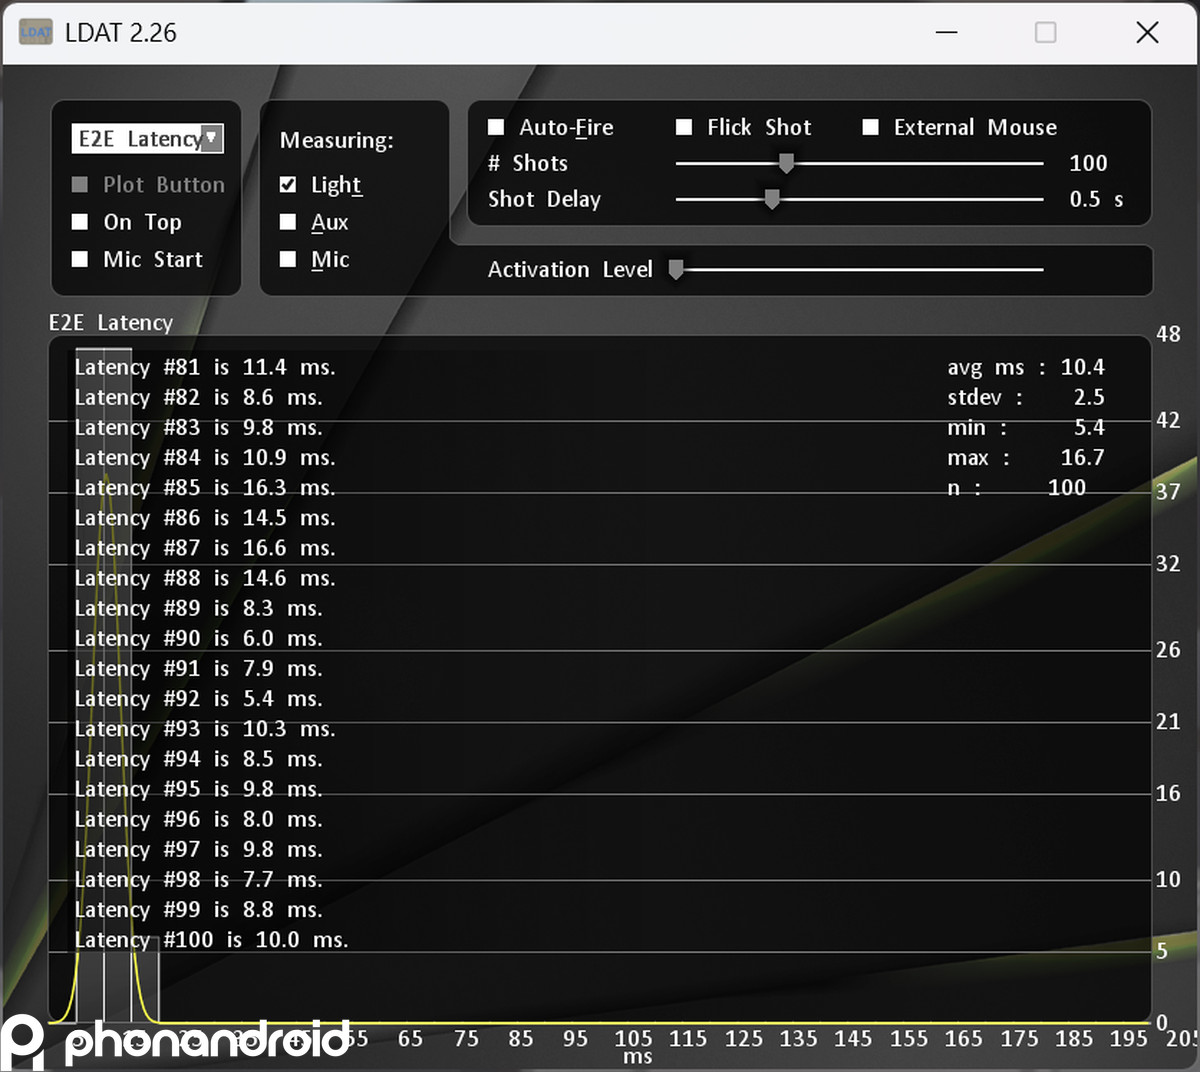This screenshot has width=1200, height=1072.
Task: Select the Latency #90 is 6.0 ms line
Action: [198, 638]
